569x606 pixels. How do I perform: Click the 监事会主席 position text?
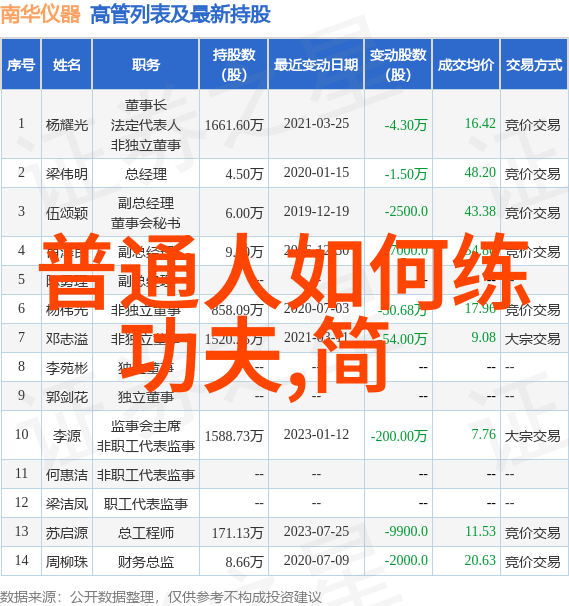pyautogui.click(x=146, y=426)
